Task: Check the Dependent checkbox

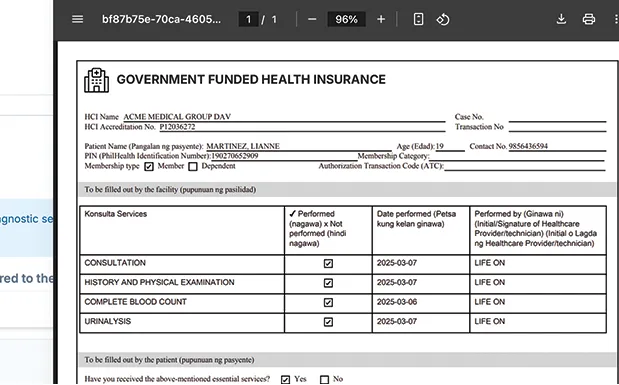Action: click(193, 167)
